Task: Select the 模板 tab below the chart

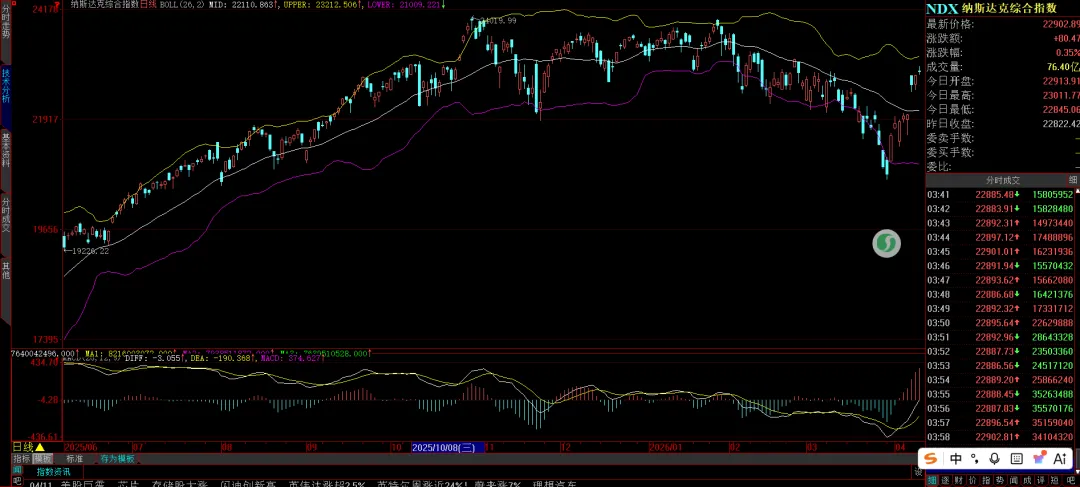Action: point(43,458)
